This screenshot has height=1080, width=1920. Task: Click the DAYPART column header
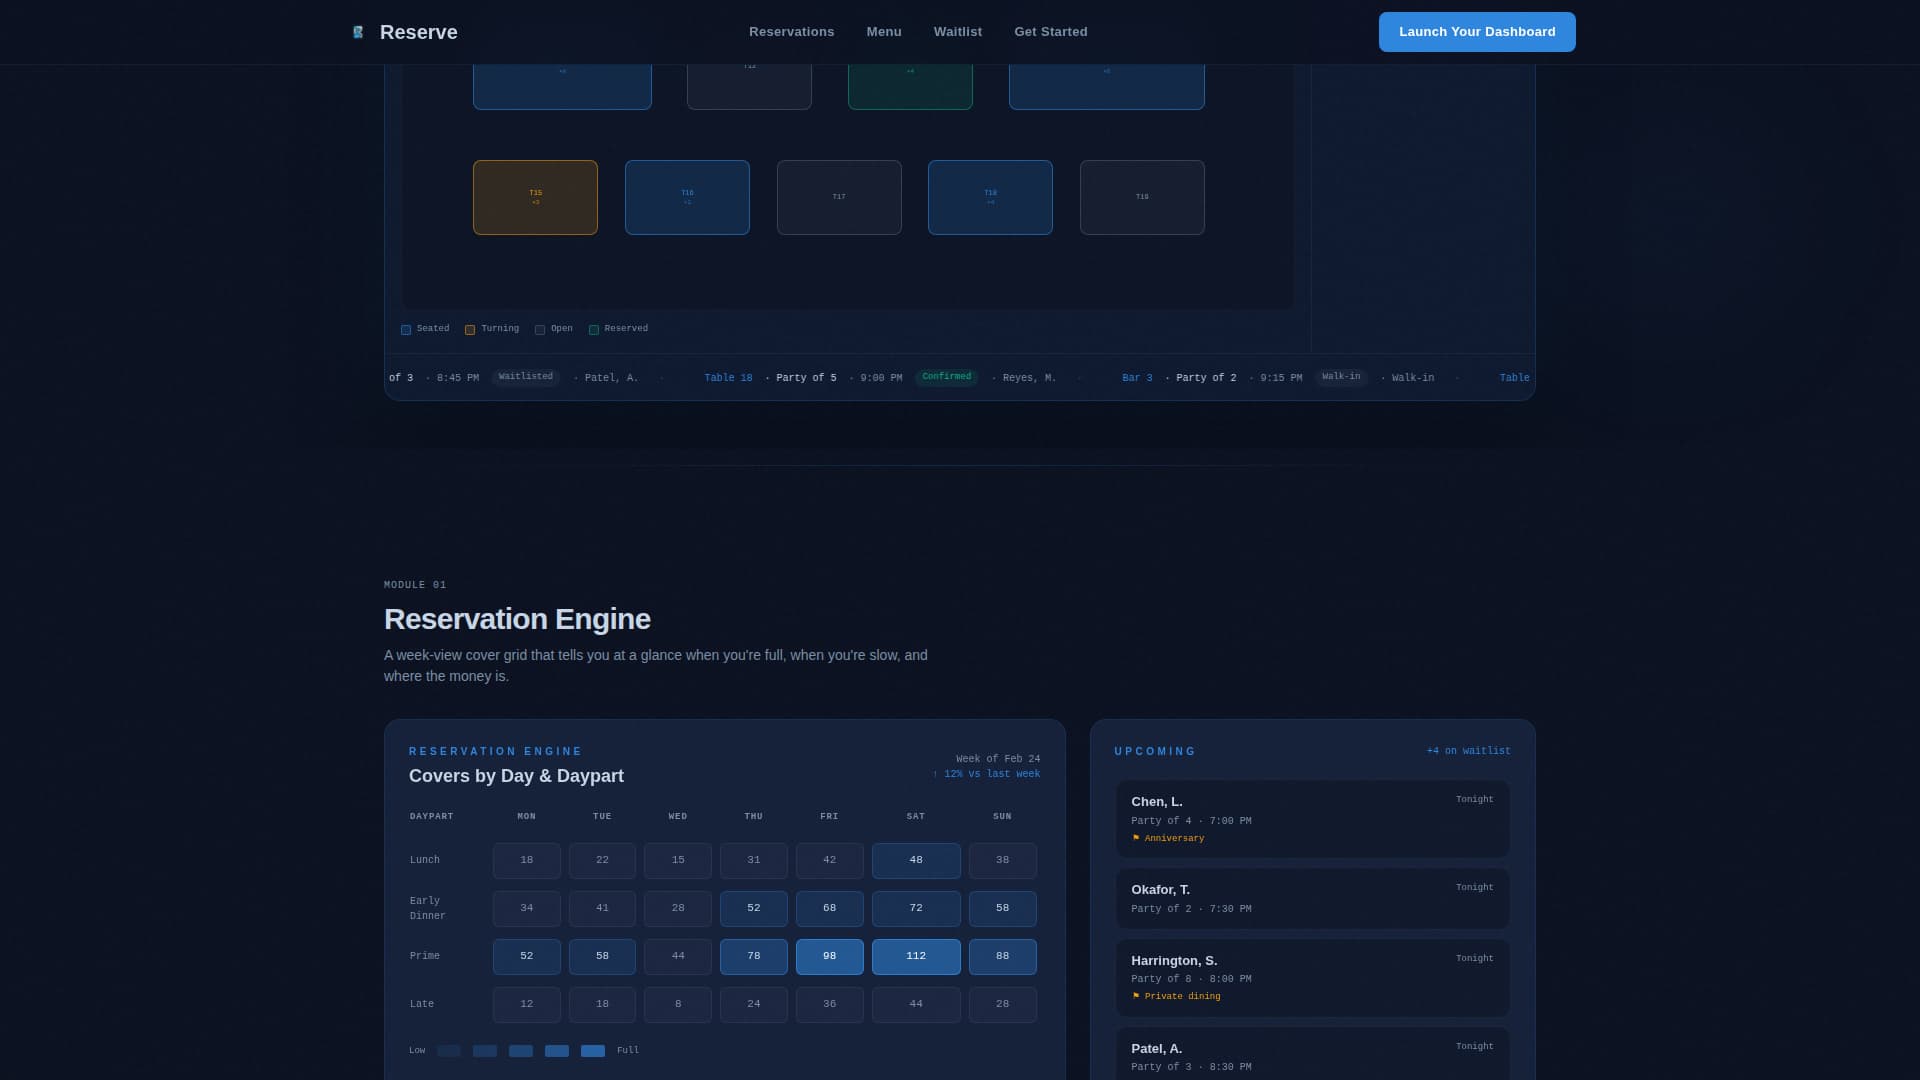tap(431, 817)
